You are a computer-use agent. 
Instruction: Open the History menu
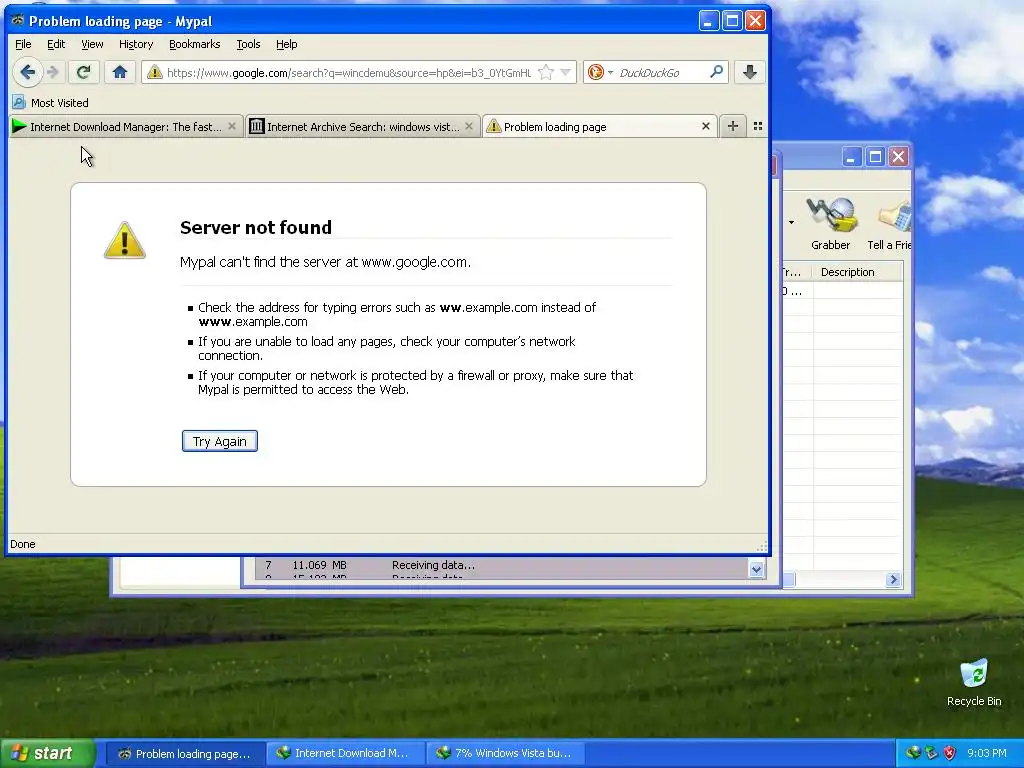click(x=136, y=44)
